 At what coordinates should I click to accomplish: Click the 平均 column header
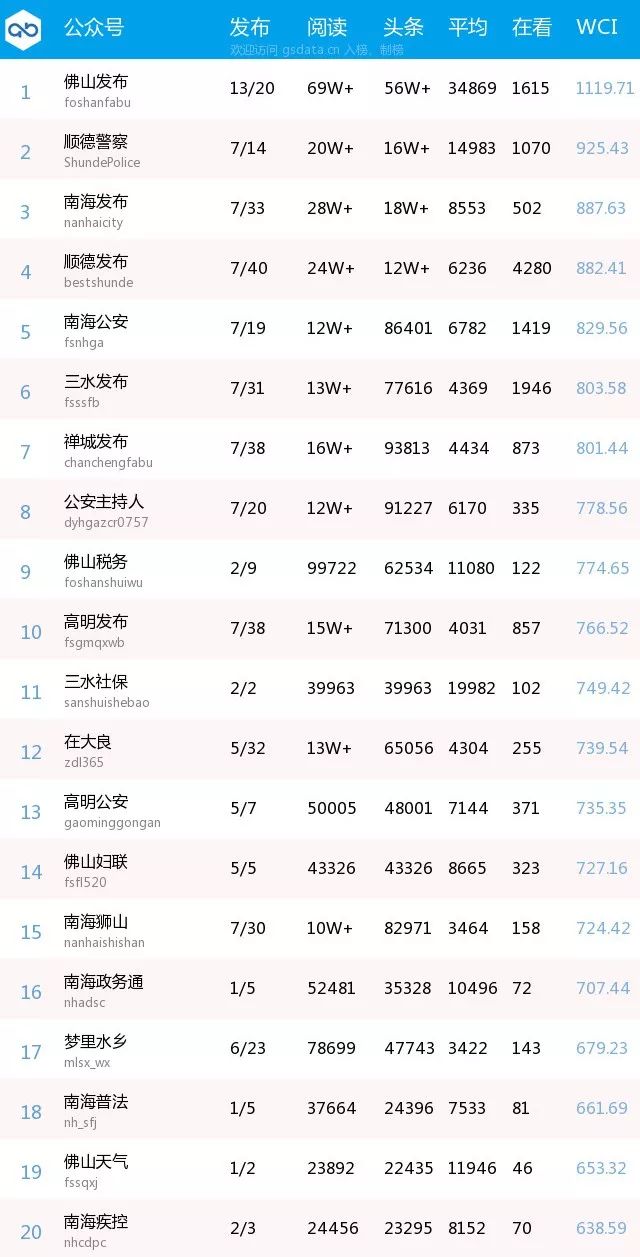(468, 28)
